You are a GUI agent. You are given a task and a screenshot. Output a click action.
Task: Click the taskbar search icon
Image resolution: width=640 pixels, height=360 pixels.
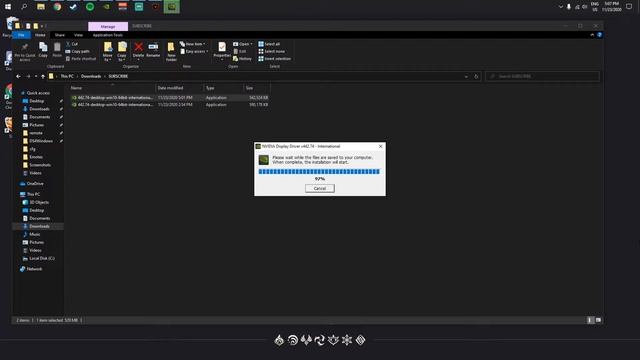tap(24, 7)
